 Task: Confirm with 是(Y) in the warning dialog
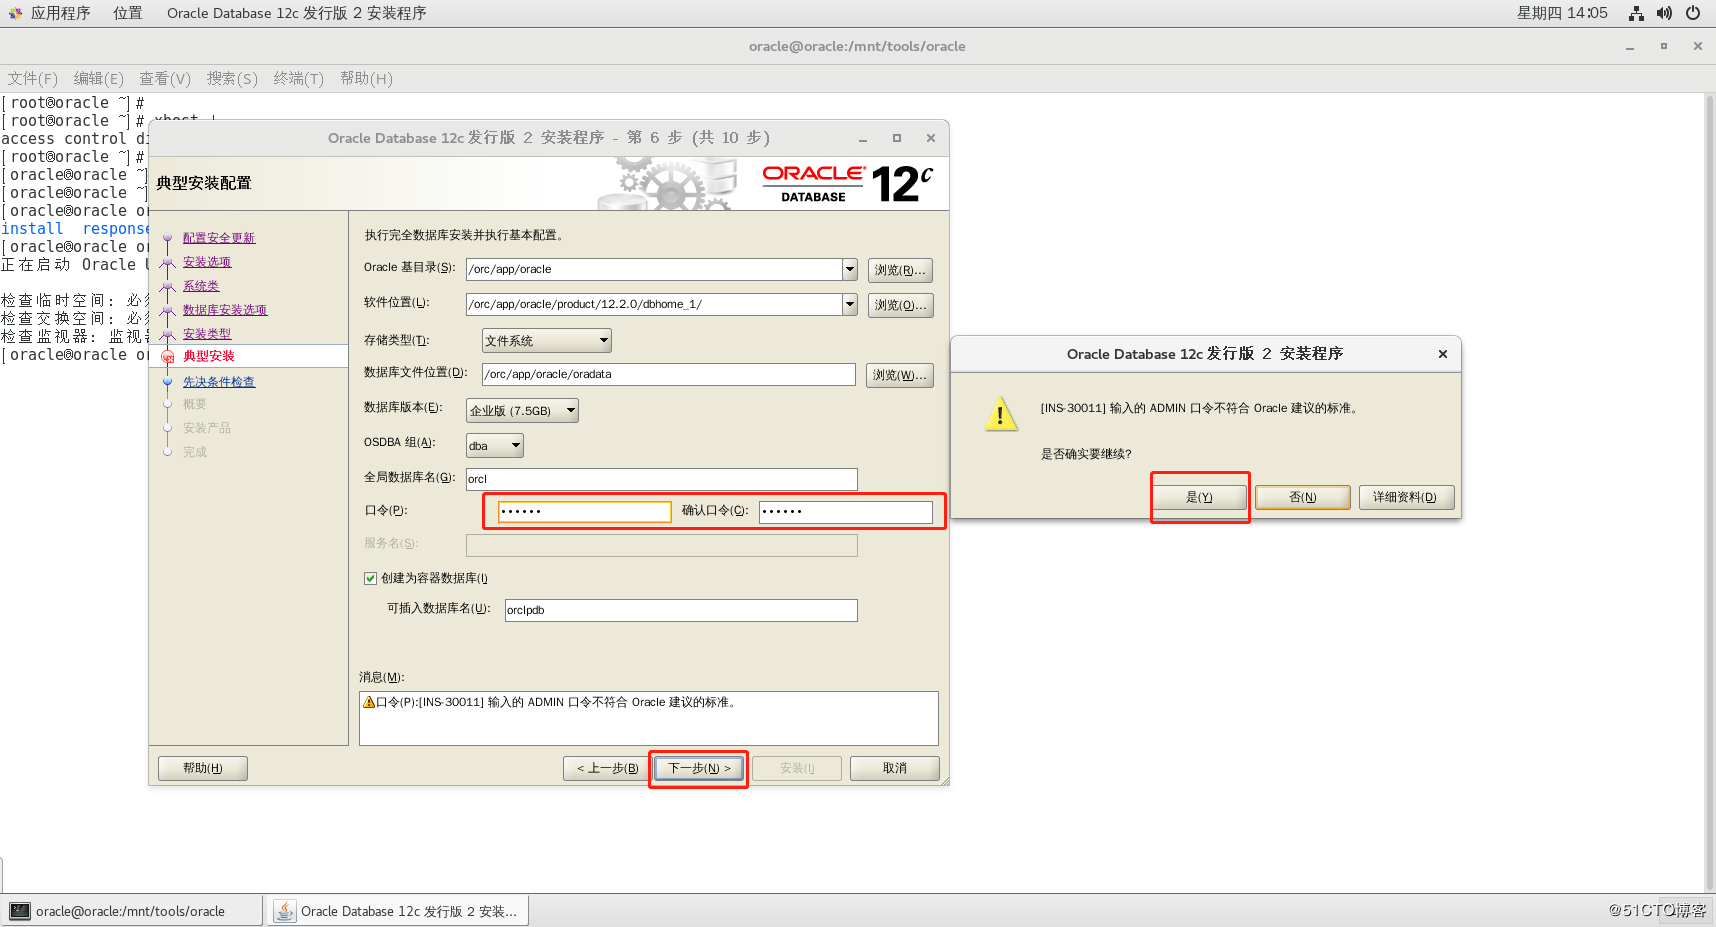tap(1199, 497)
